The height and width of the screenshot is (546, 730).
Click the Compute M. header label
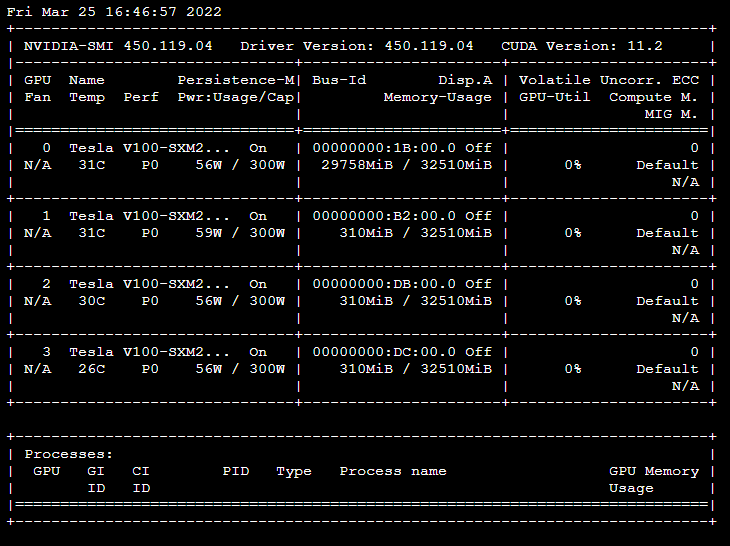653,97
